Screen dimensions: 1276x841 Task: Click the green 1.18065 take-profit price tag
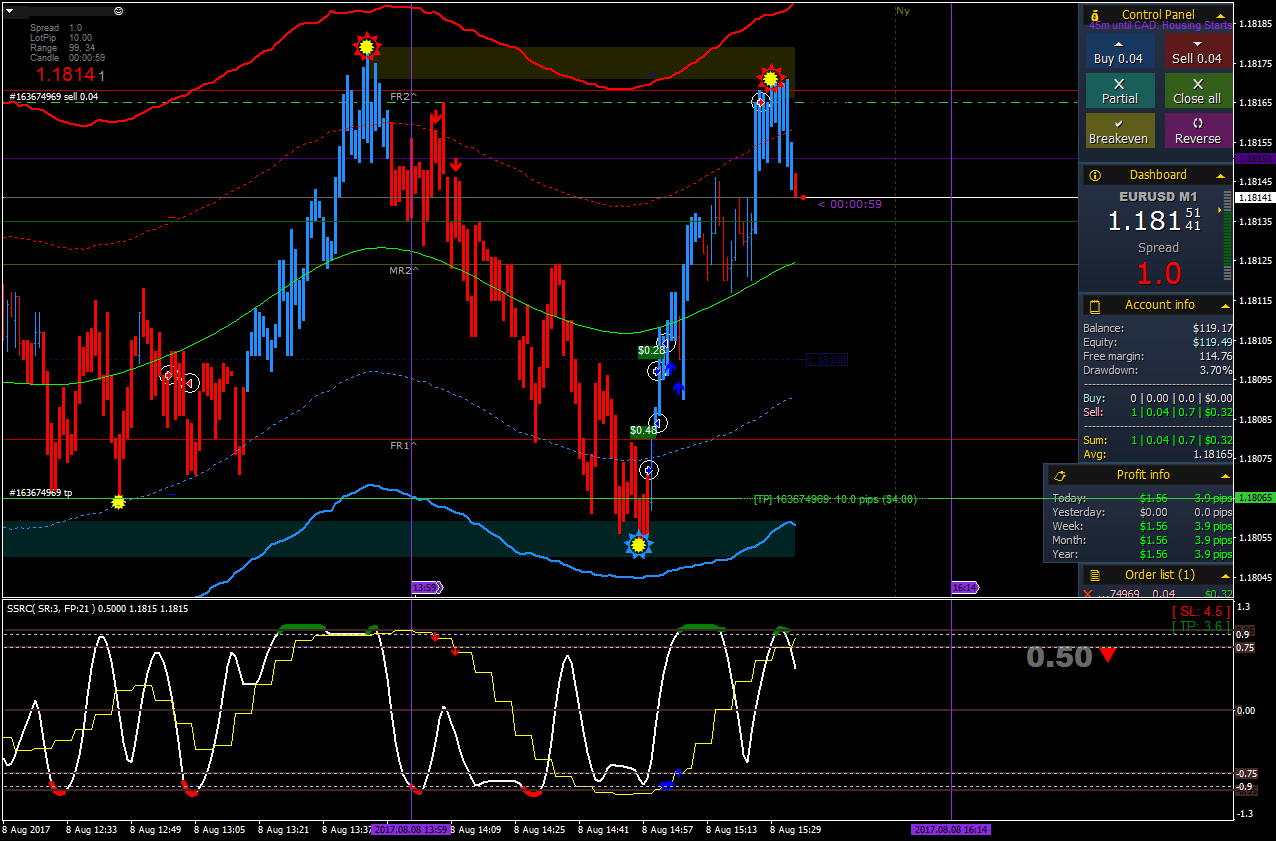coord(1255,498)
